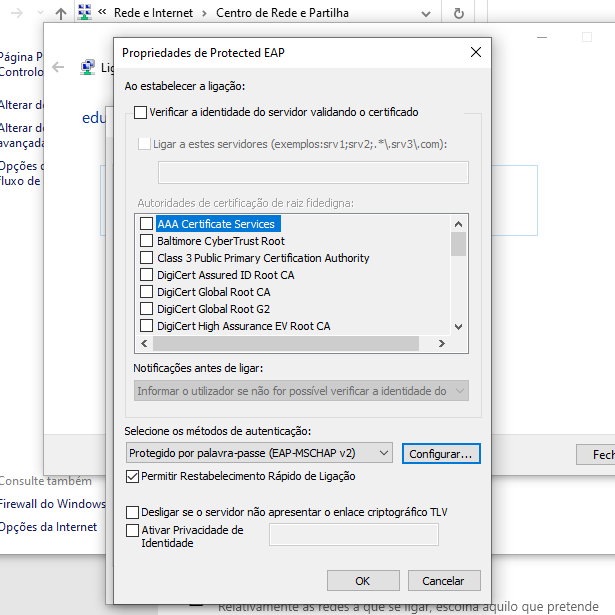Tick DigiCert Global Root CA checkbox

[146, 291]
